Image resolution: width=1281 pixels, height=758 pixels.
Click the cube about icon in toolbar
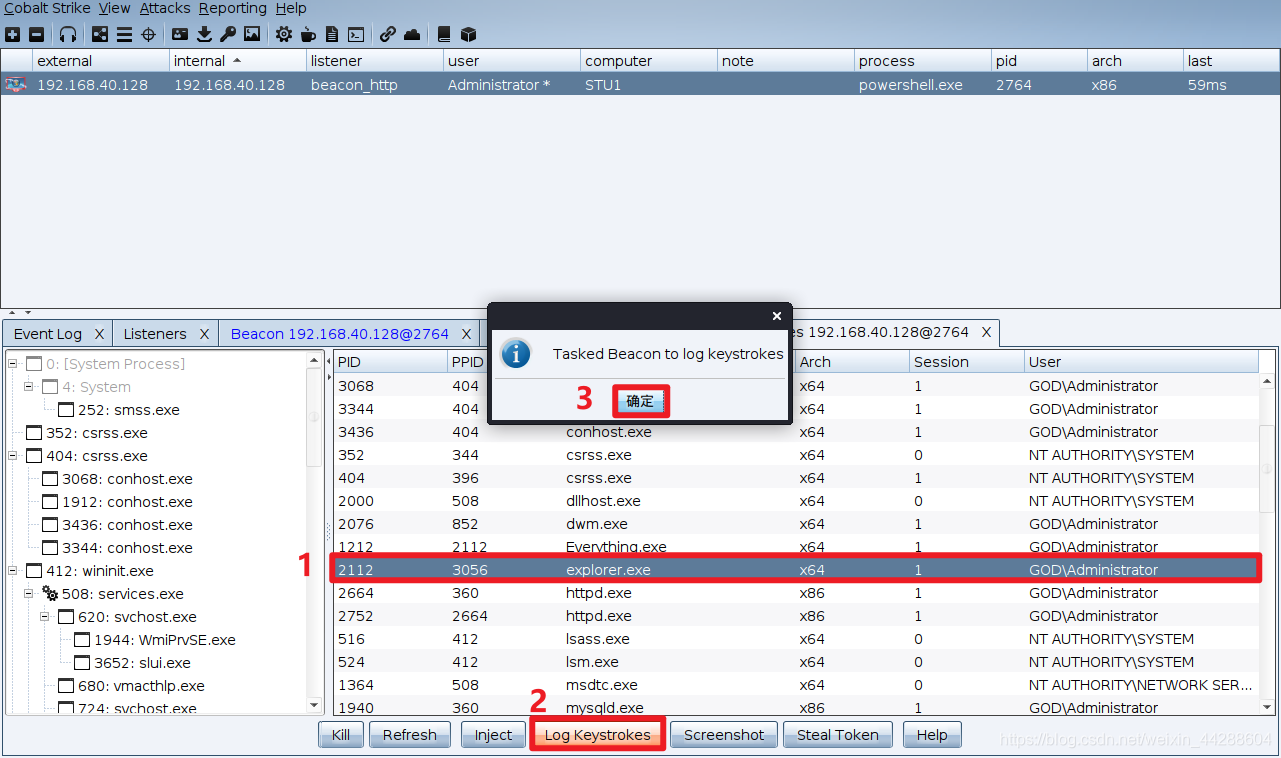(x=468, y=34)
